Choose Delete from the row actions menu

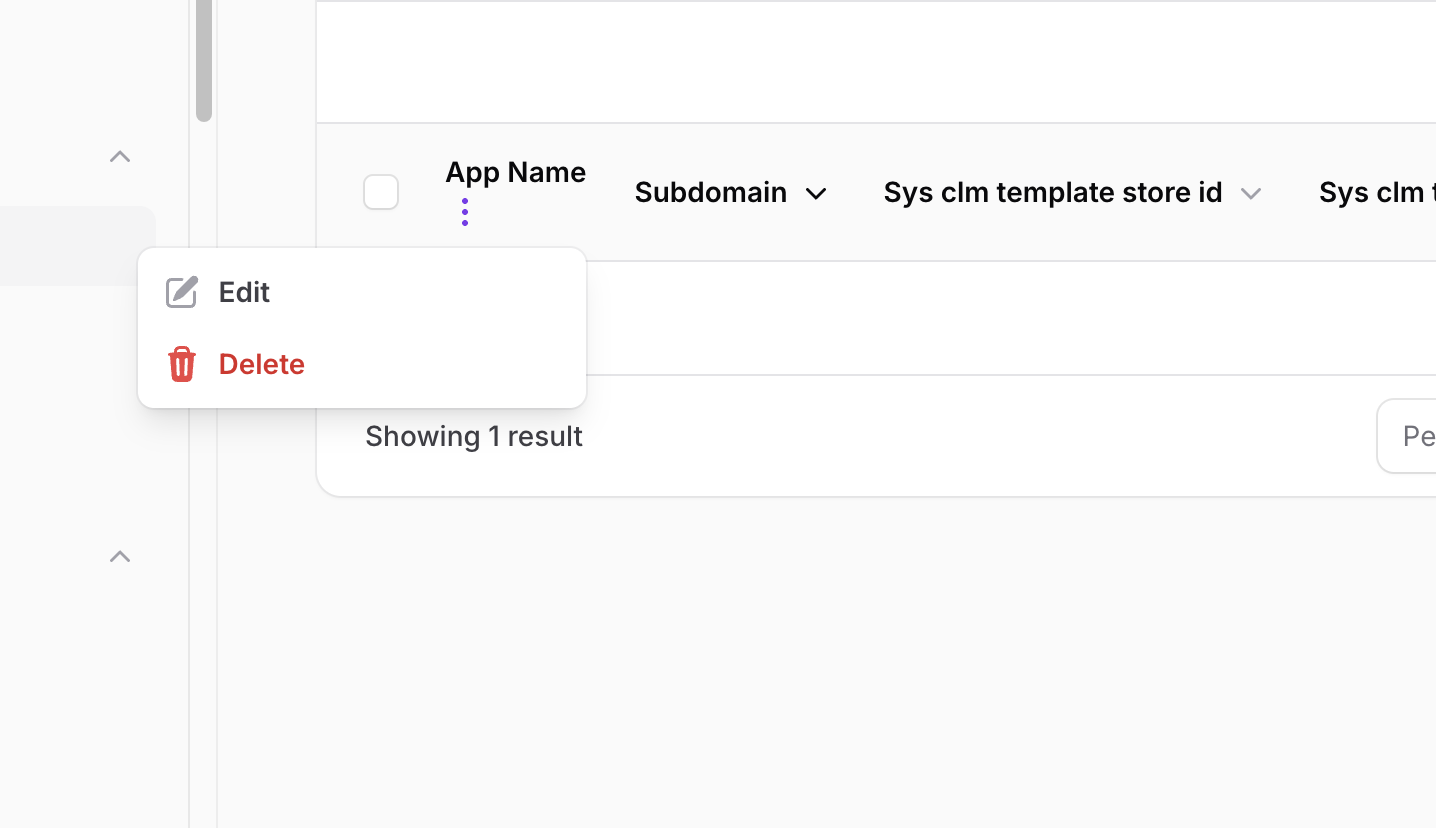tap(262, 364)
